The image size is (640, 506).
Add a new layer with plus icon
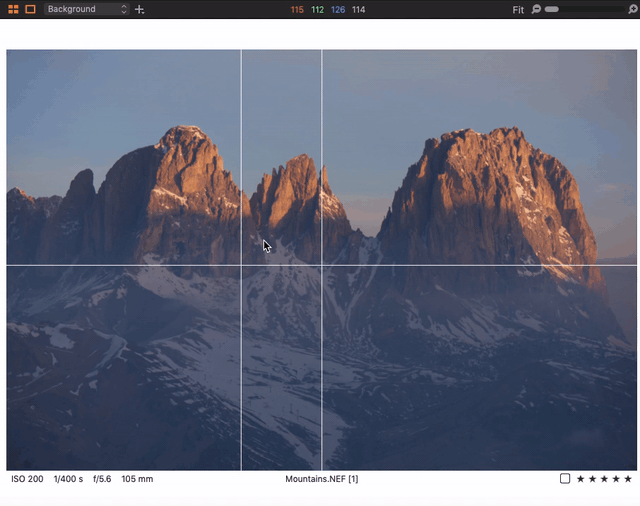coord(140,9)
